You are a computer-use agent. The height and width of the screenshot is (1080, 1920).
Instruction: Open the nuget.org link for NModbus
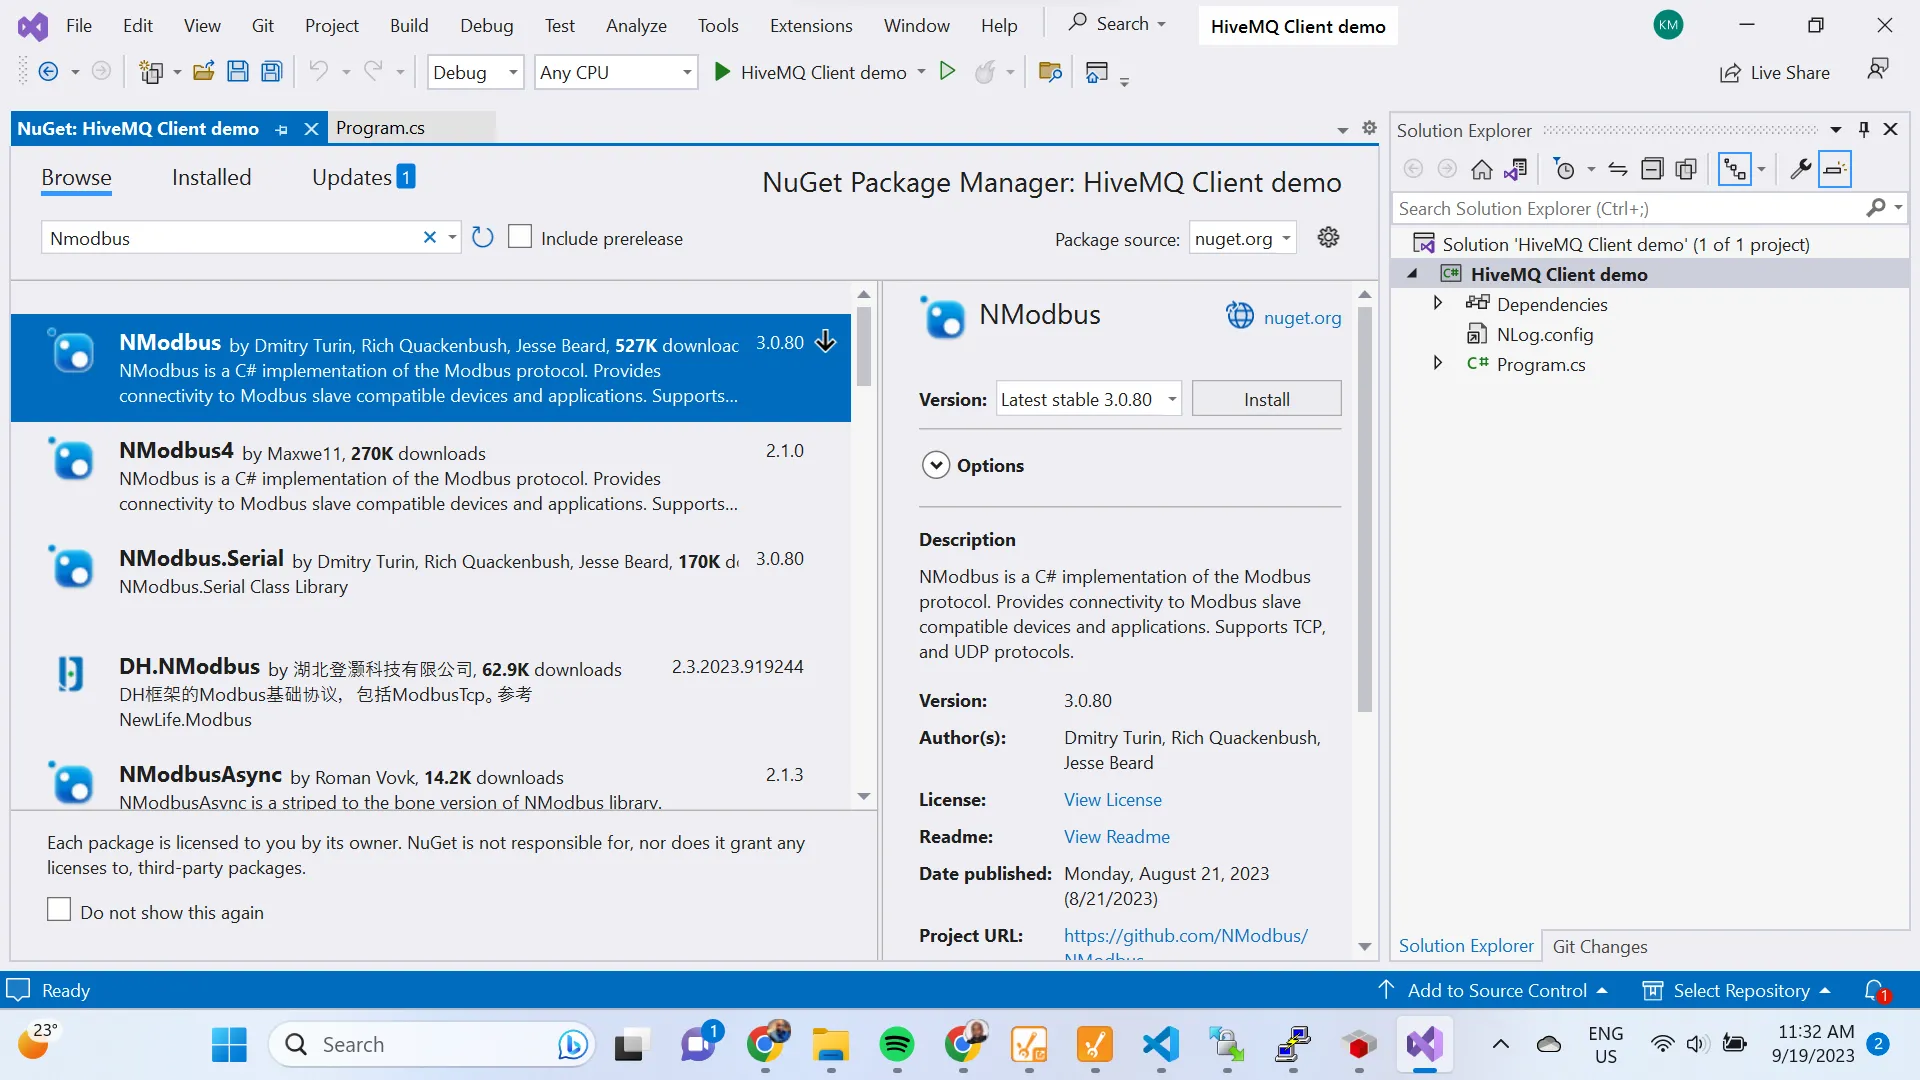(x=1302, y=318)
